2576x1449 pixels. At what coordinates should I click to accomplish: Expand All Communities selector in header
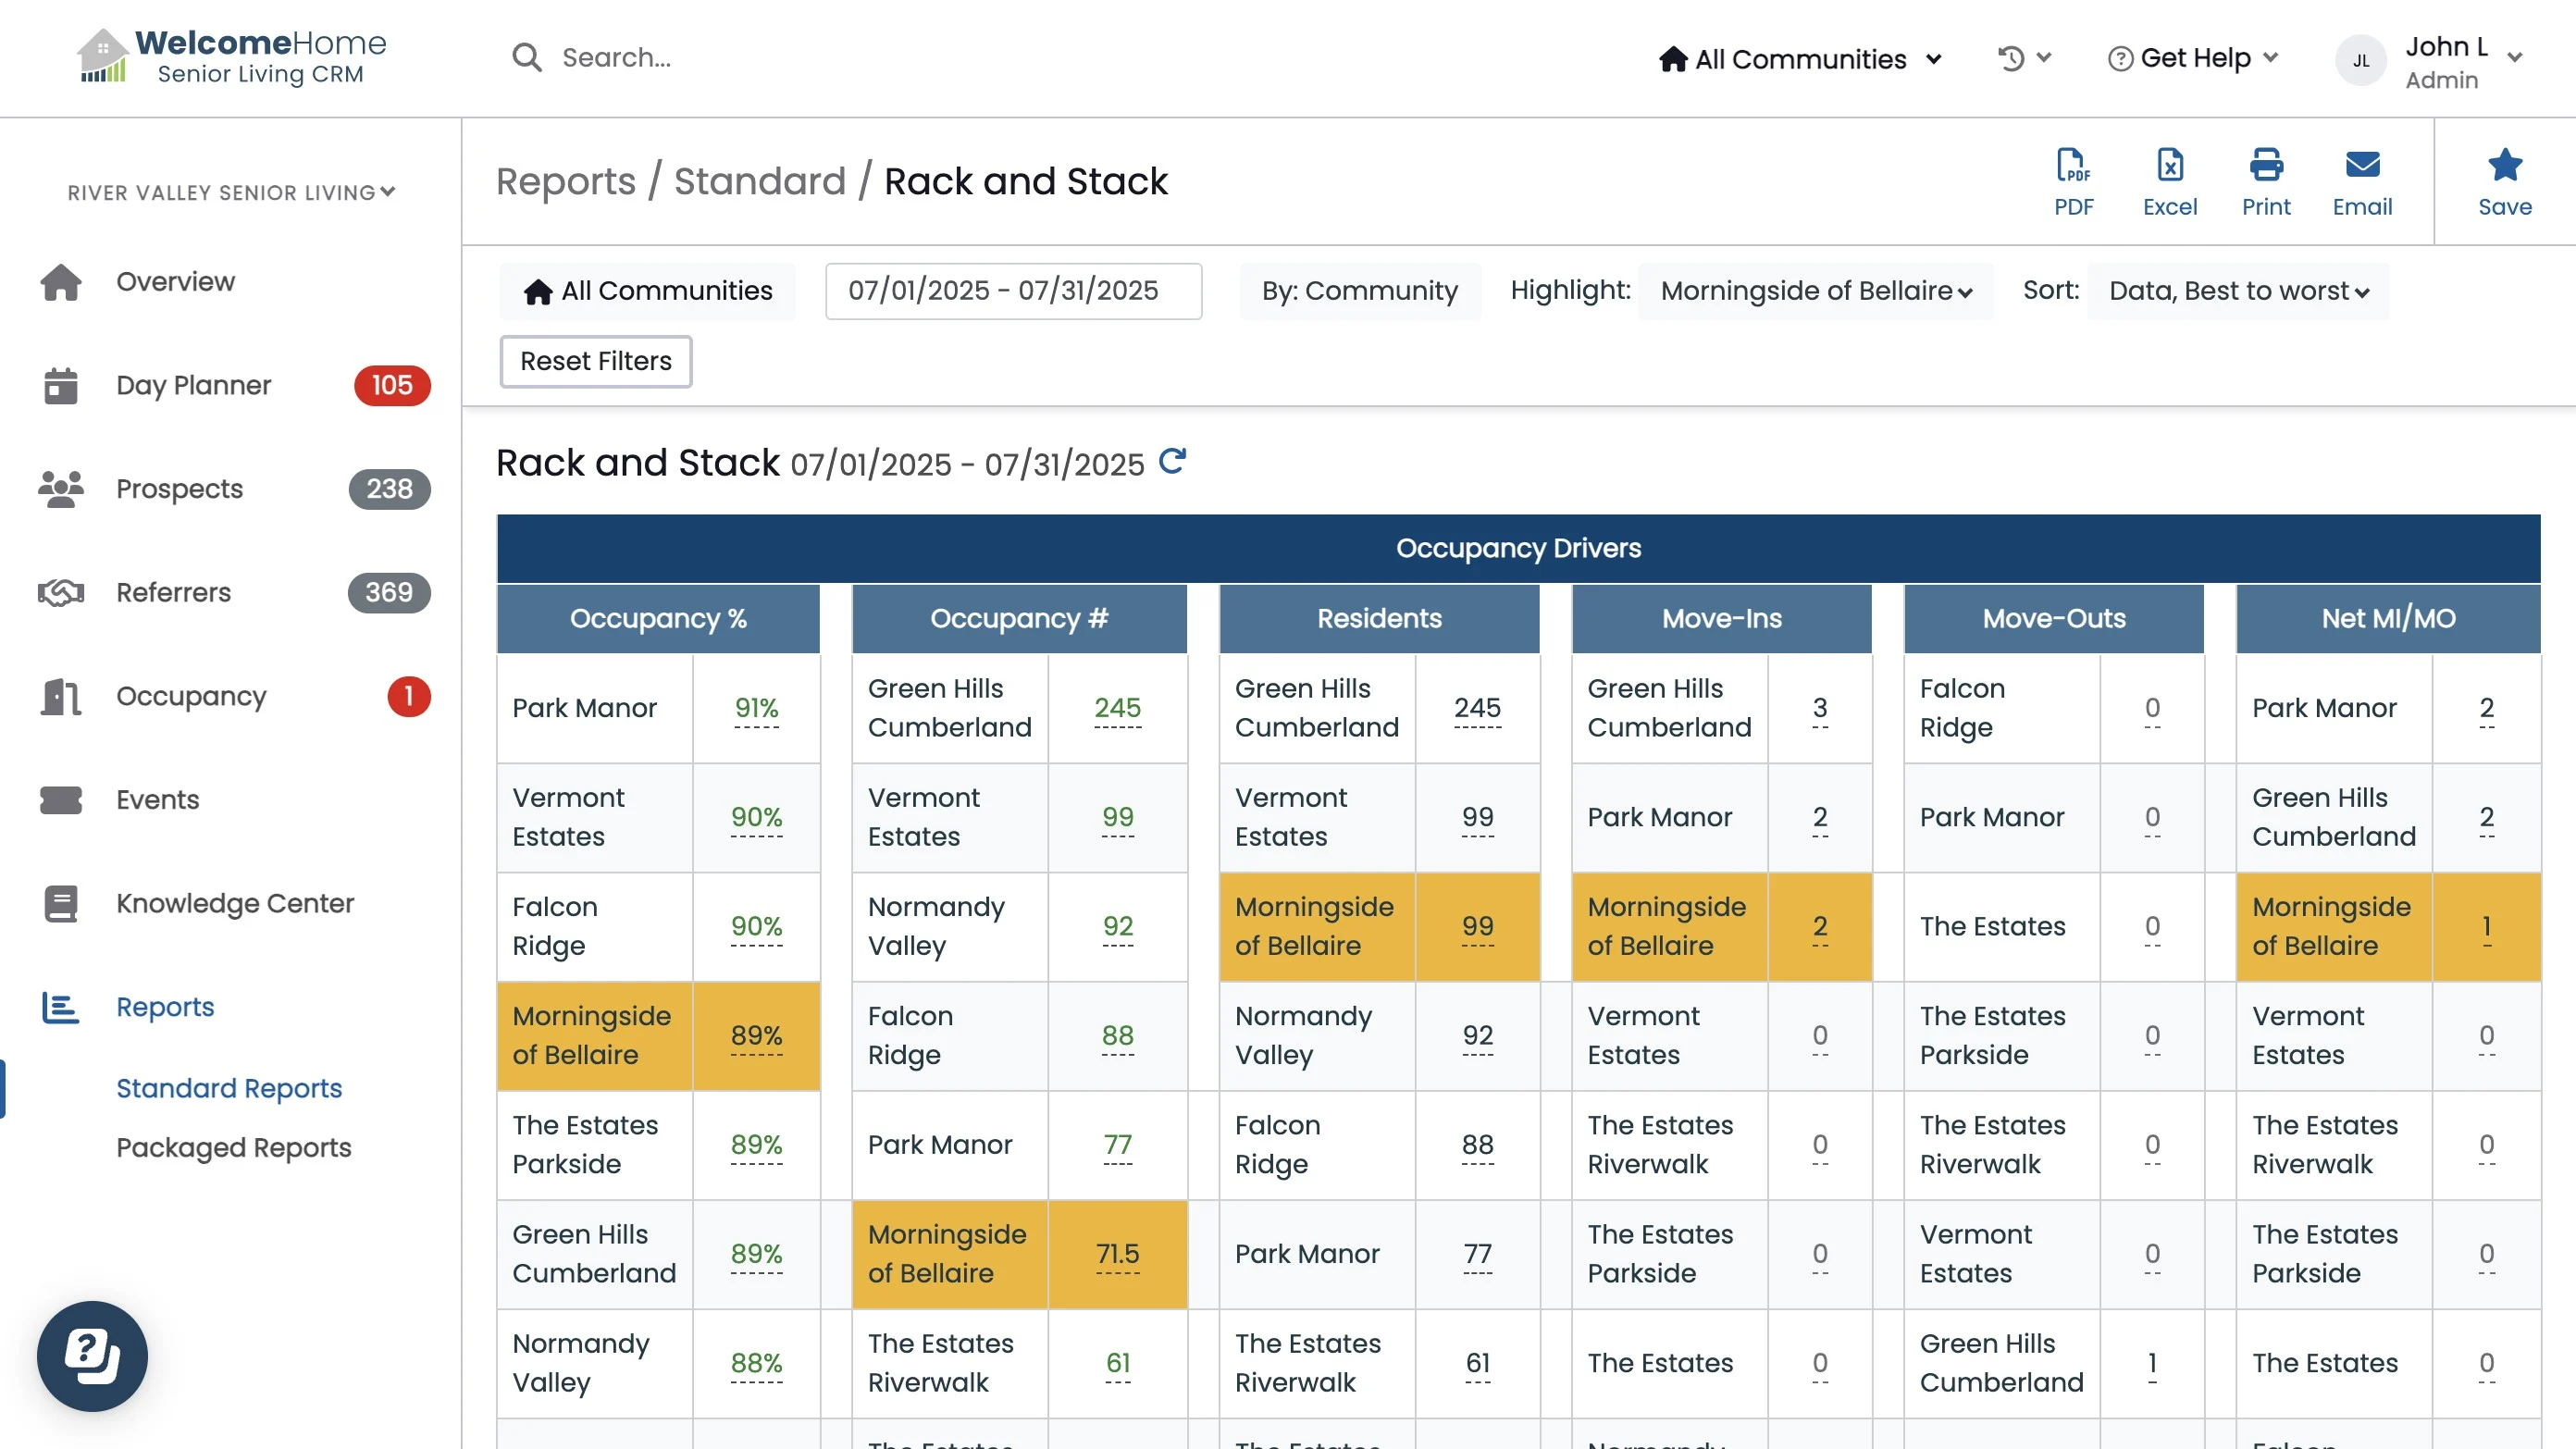point(1800,59)
